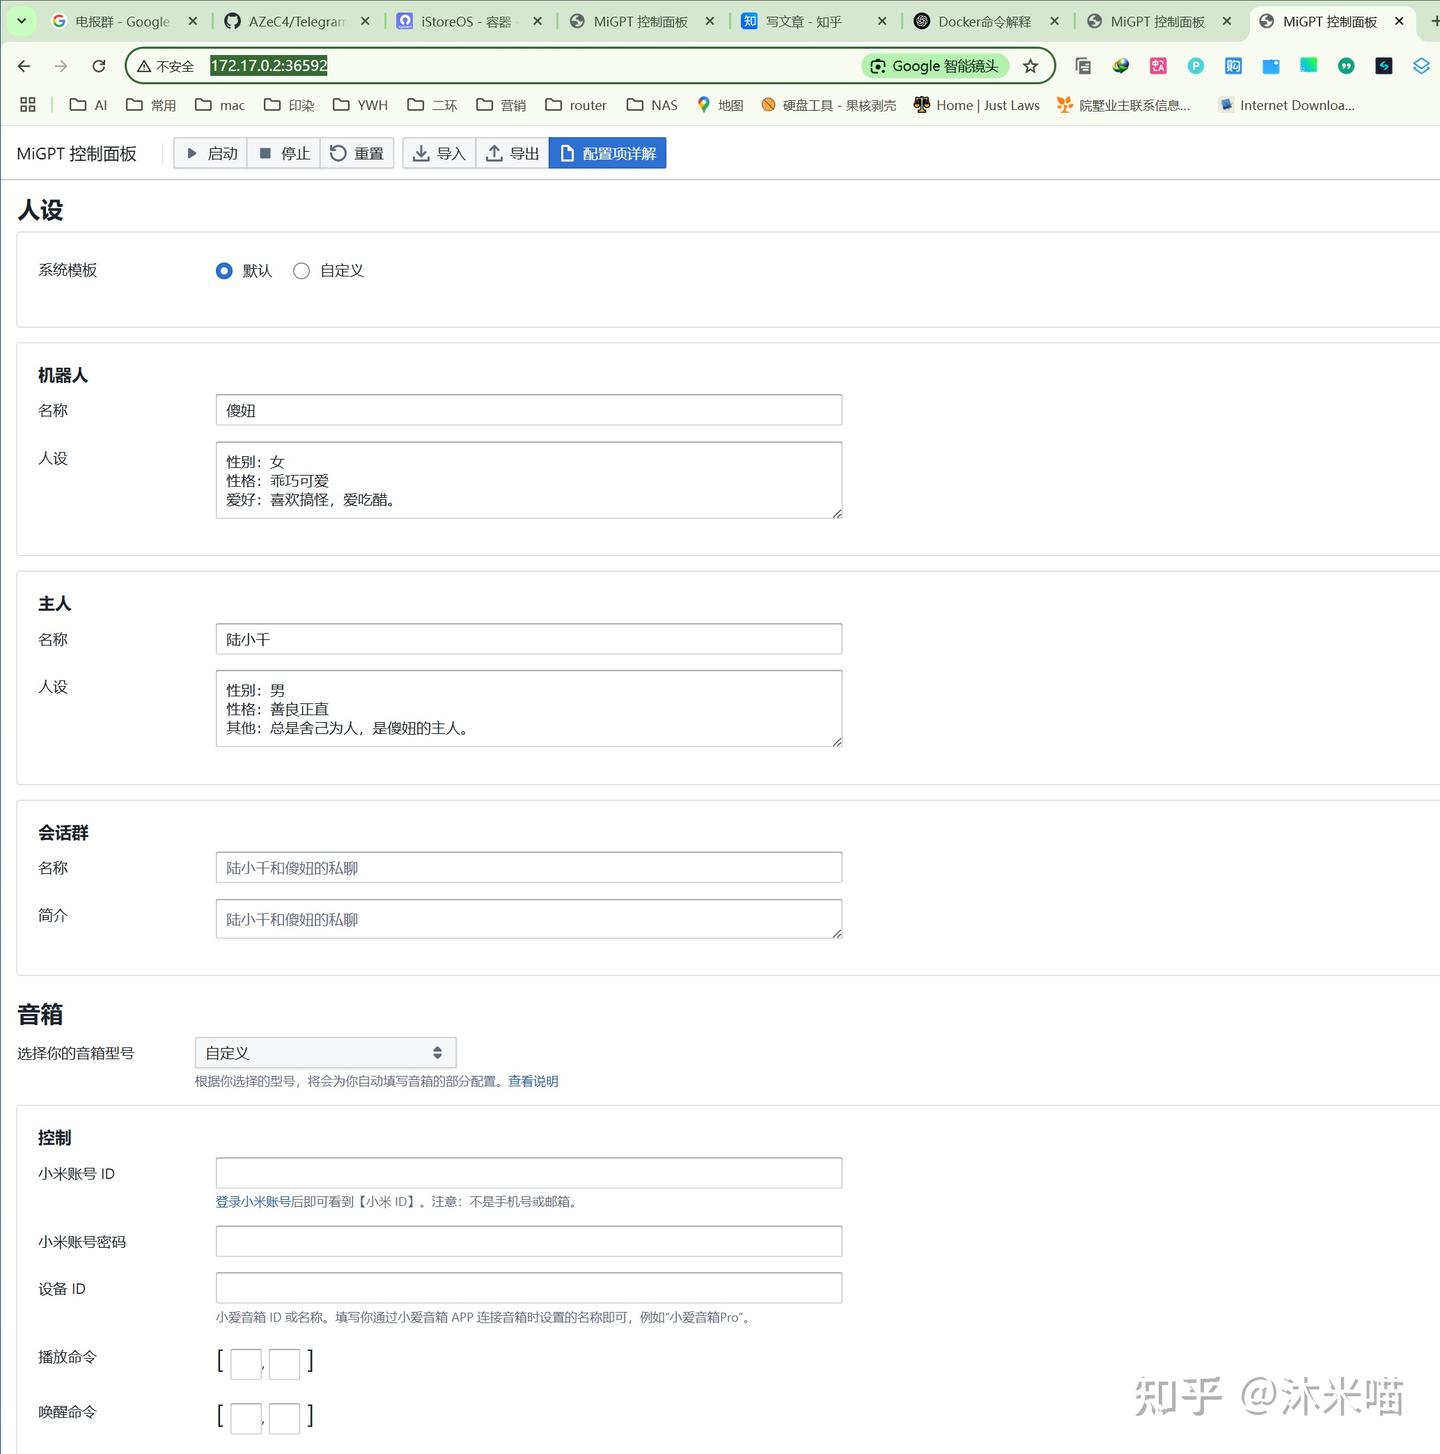Screen dimensions: 1440x1454
Task: Export config via 导出 button
Action: (512, 153)
